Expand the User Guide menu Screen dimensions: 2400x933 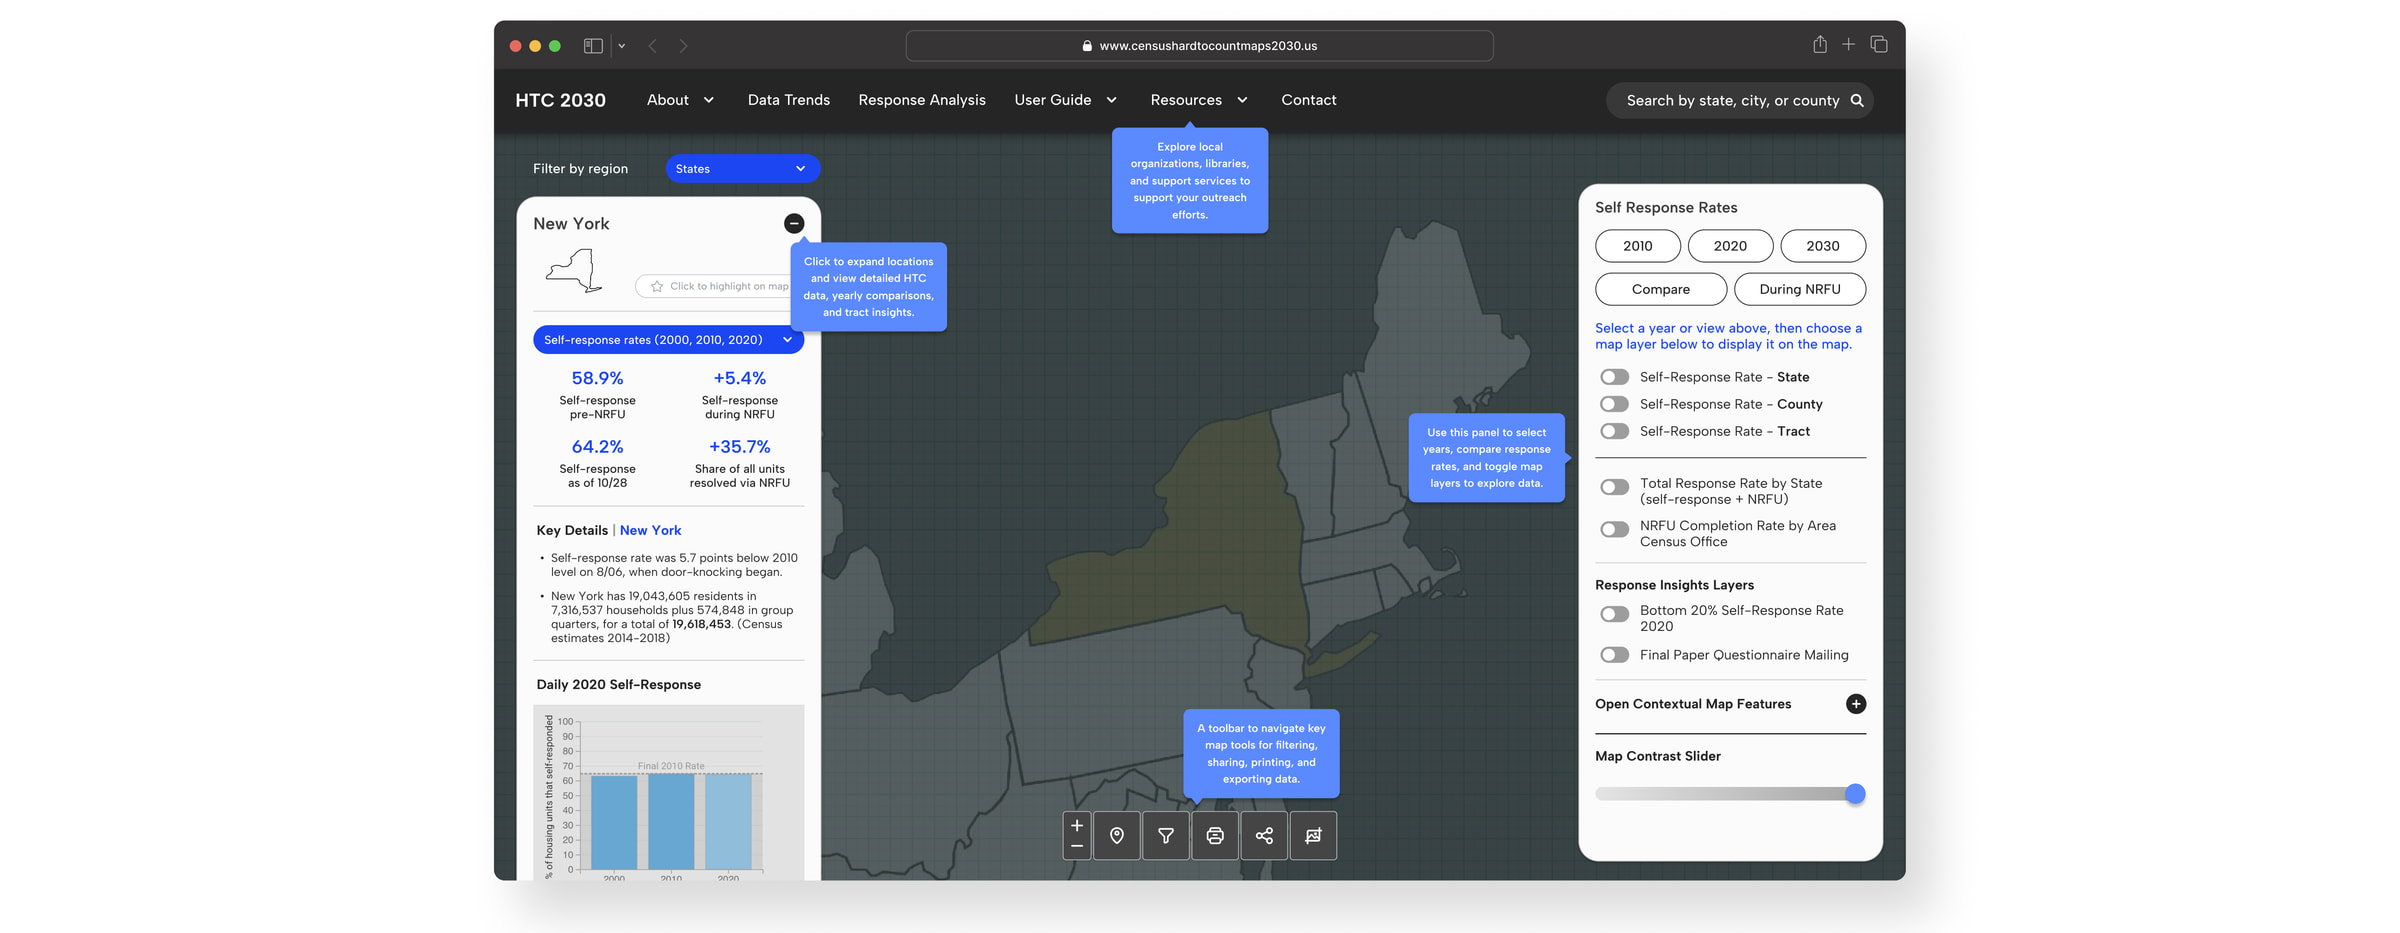(x=1065, y=100)
